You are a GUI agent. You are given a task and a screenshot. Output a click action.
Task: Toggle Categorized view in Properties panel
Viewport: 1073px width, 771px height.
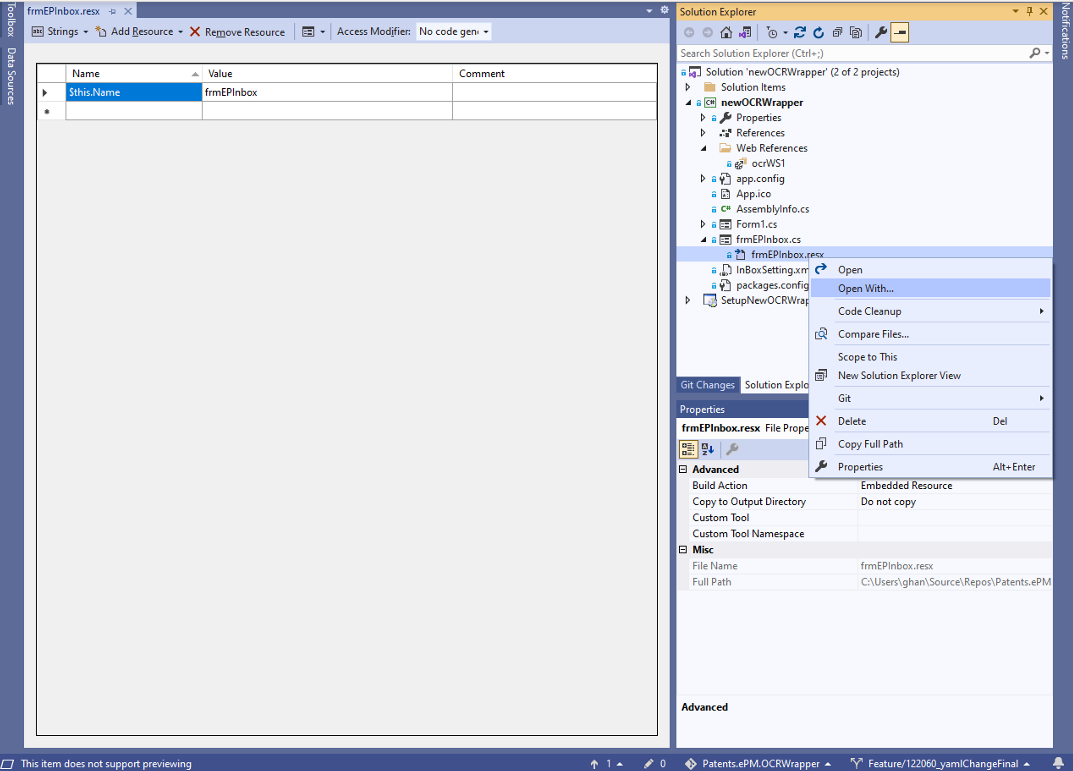pos(688,449)
